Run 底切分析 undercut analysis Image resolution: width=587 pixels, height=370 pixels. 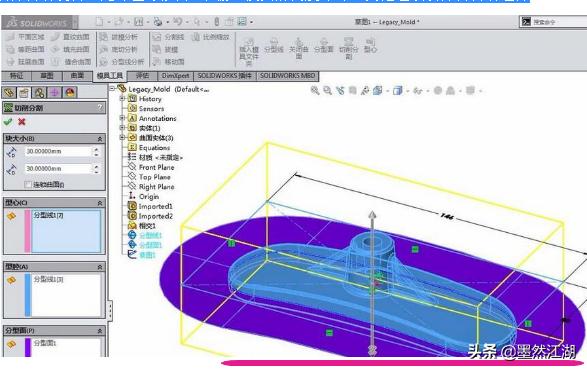coord(119,49)
